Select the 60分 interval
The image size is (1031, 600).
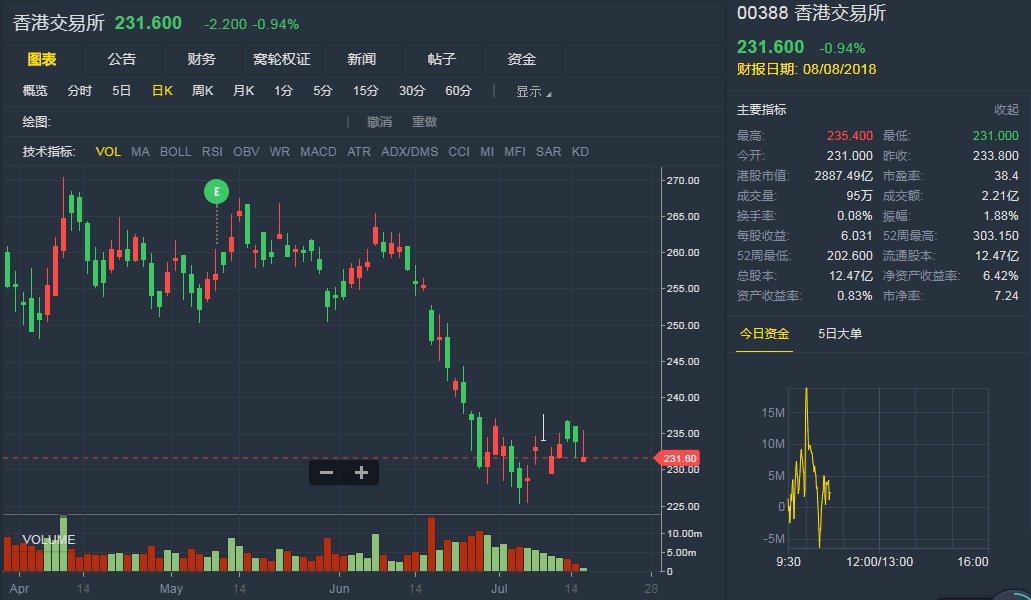[458, 91]
